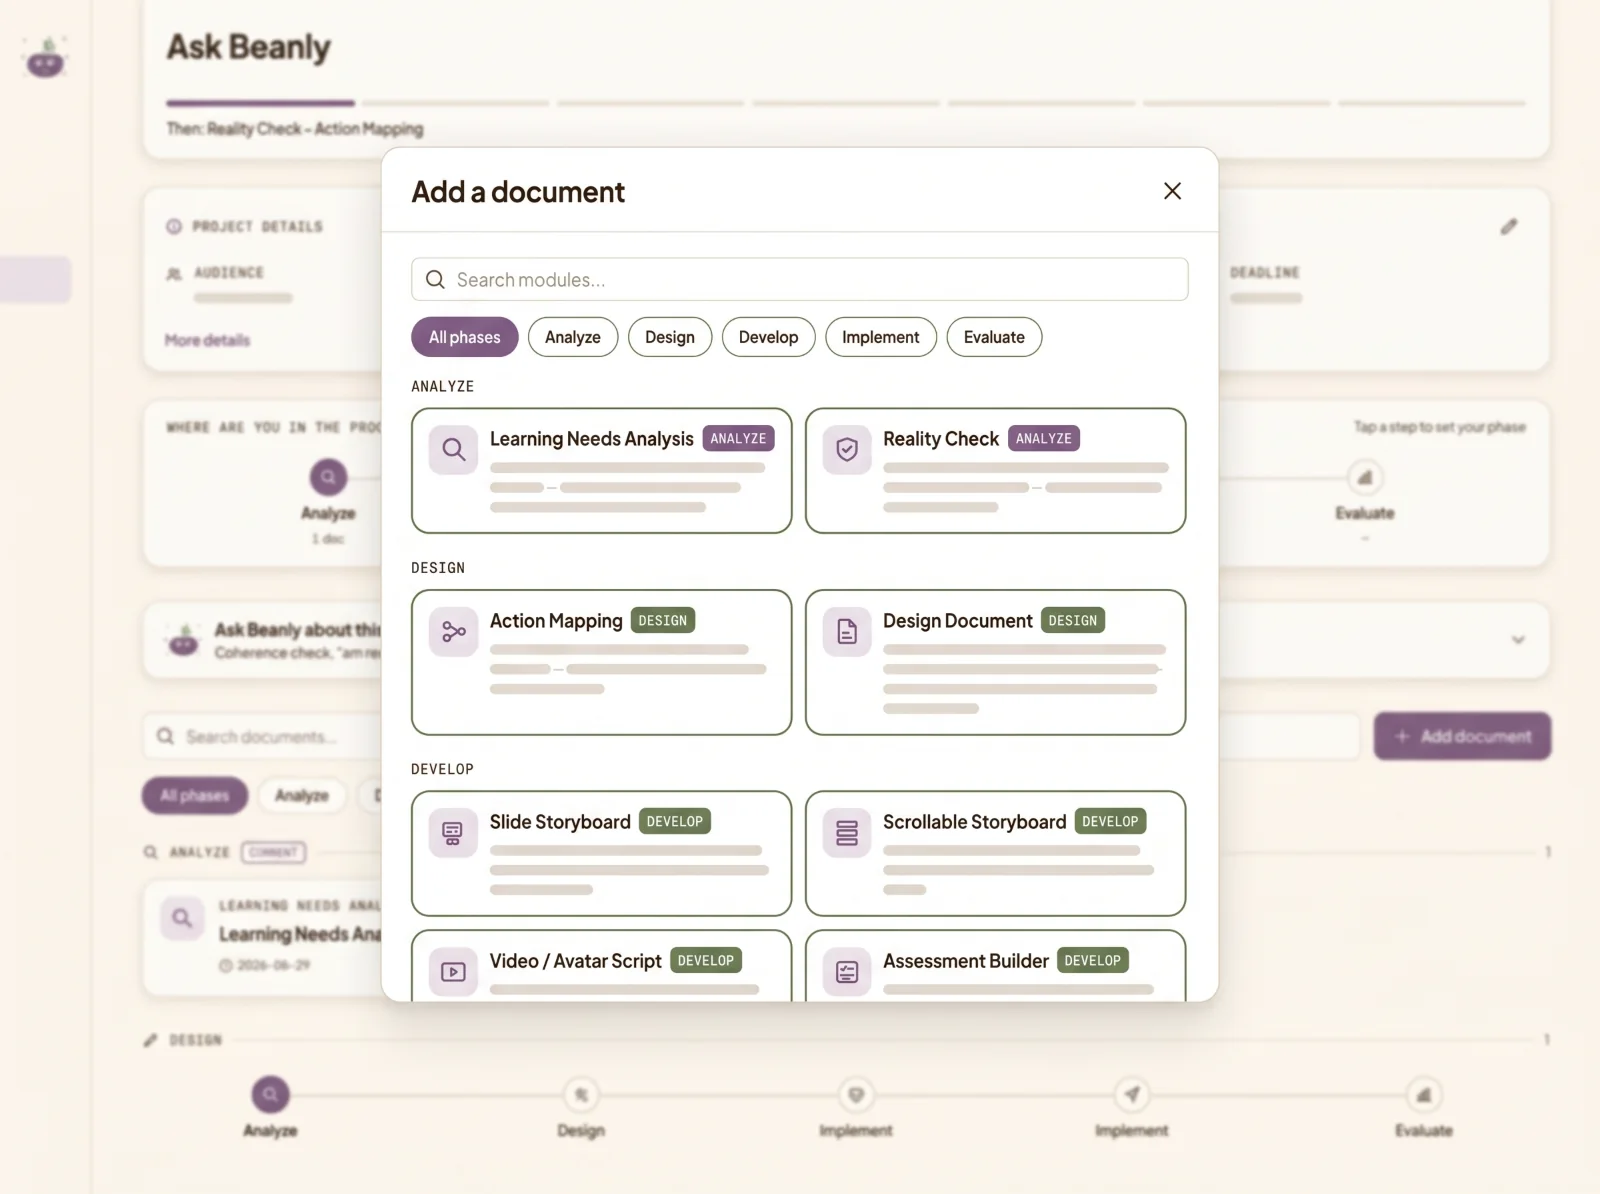Expand the Ask Beanly panel chevron
The width and height of the screenshot is (1600, 1194).
coord(1518,640)
